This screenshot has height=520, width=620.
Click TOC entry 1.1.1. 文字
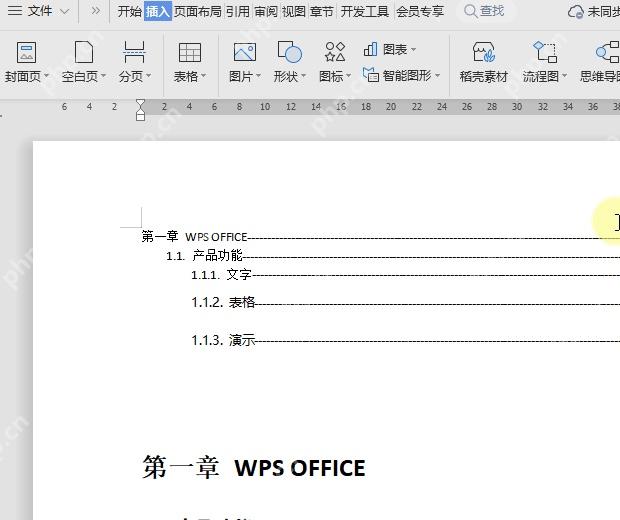coord(221,274)
